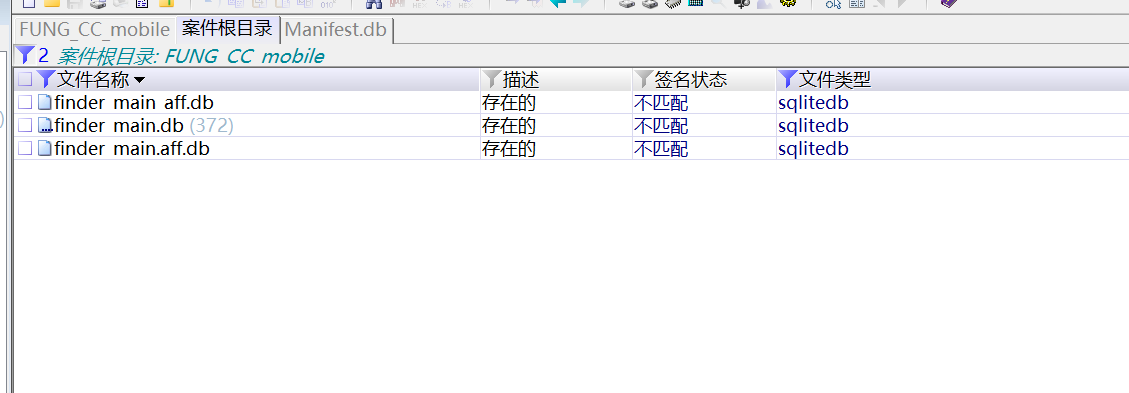Click 存在的 in the finder_main.db row

coord(509,125)
